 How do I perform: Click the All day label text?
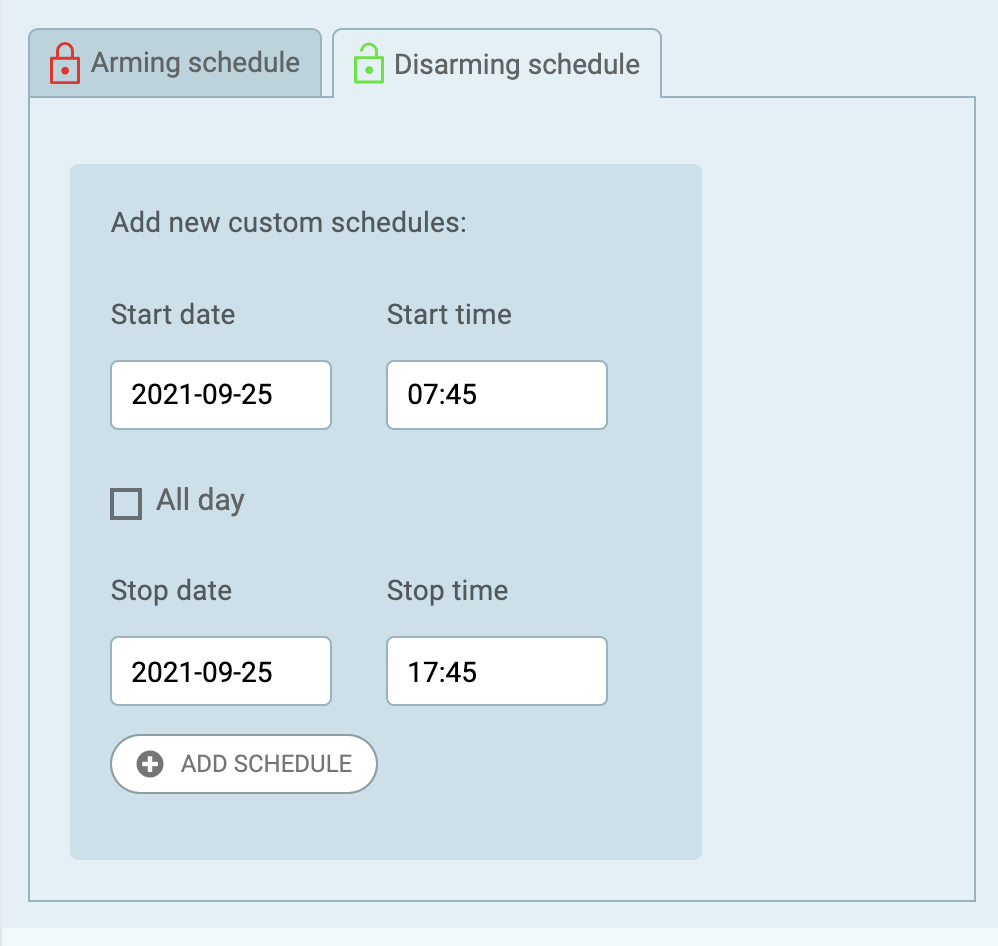click(200, 500)
